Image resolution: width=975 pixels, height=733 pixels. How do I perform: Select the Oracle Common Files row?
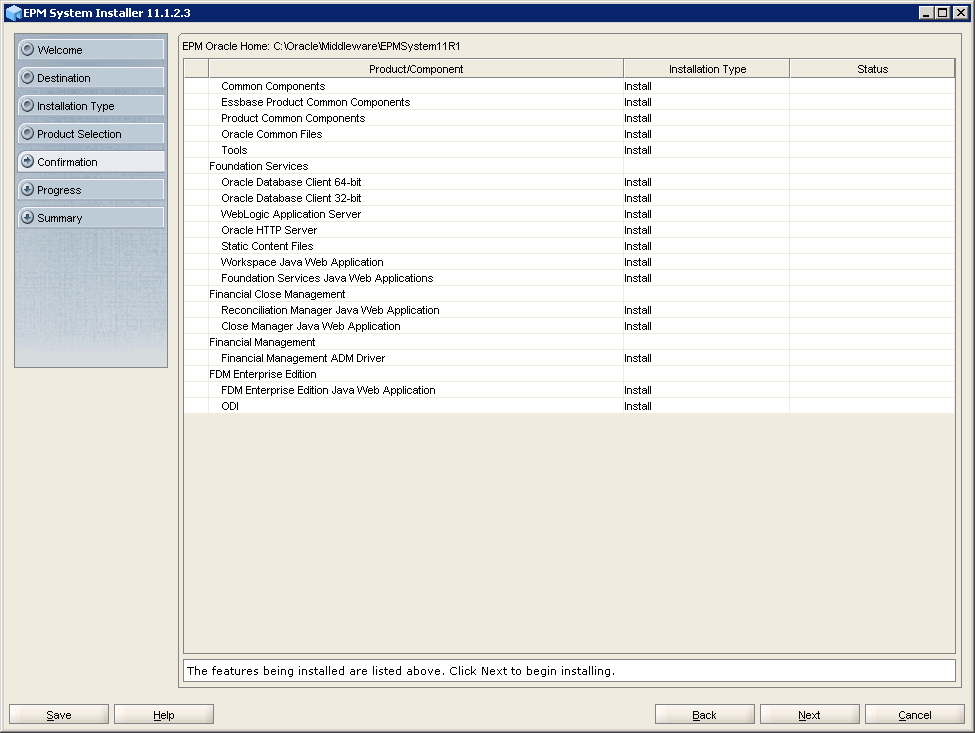click(569, 134)
